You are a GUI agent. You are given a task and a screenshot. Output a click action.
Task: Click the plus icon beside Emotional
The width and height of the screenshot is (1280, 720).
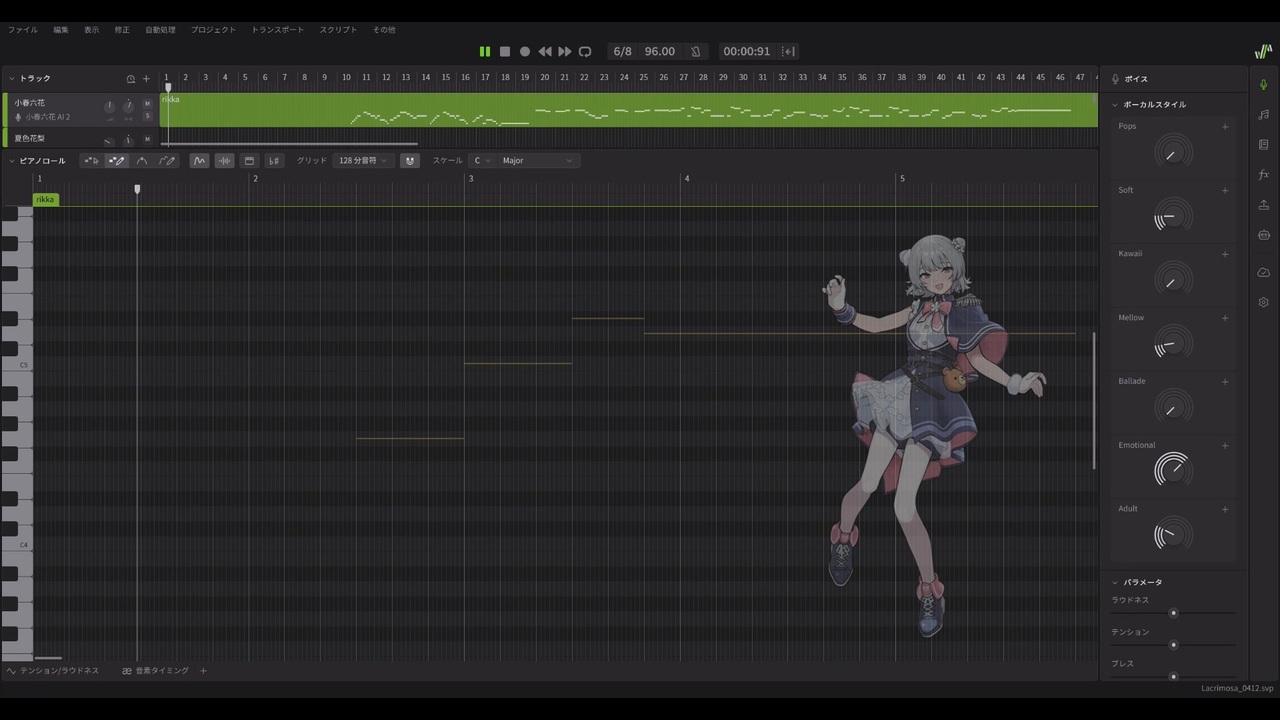tap(1225, 445)
